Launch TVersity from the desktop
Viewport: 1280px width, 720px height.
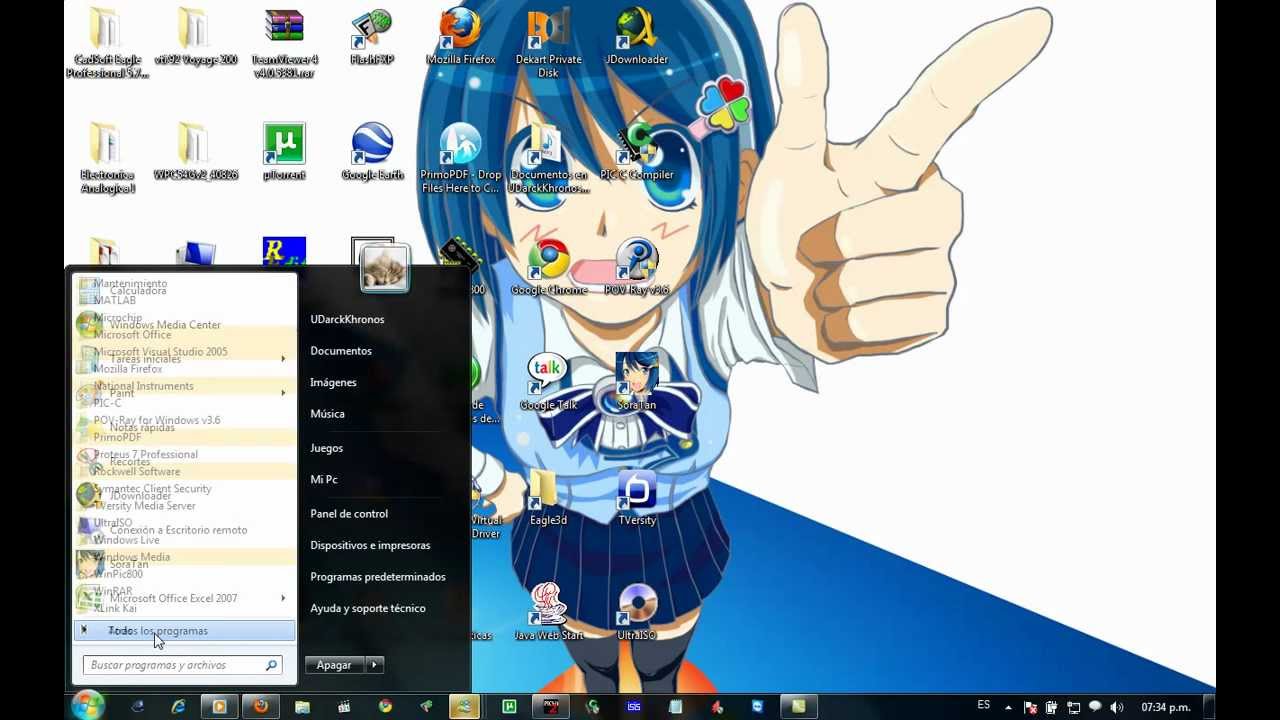tap(636, 497)
